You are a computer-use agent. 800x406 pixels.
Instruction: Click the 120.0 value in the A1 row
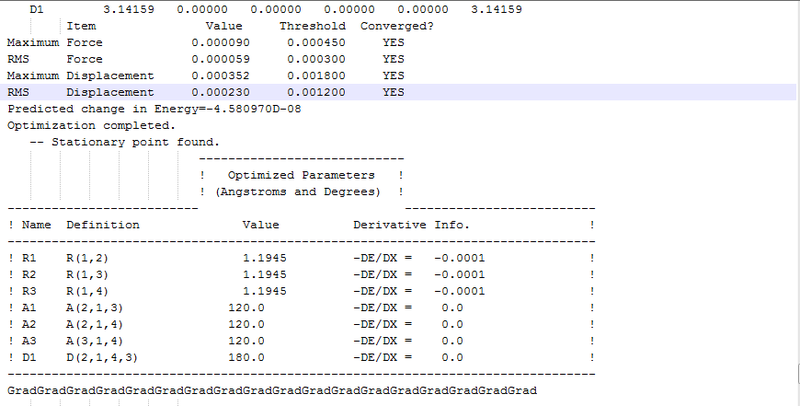[246, 308]
